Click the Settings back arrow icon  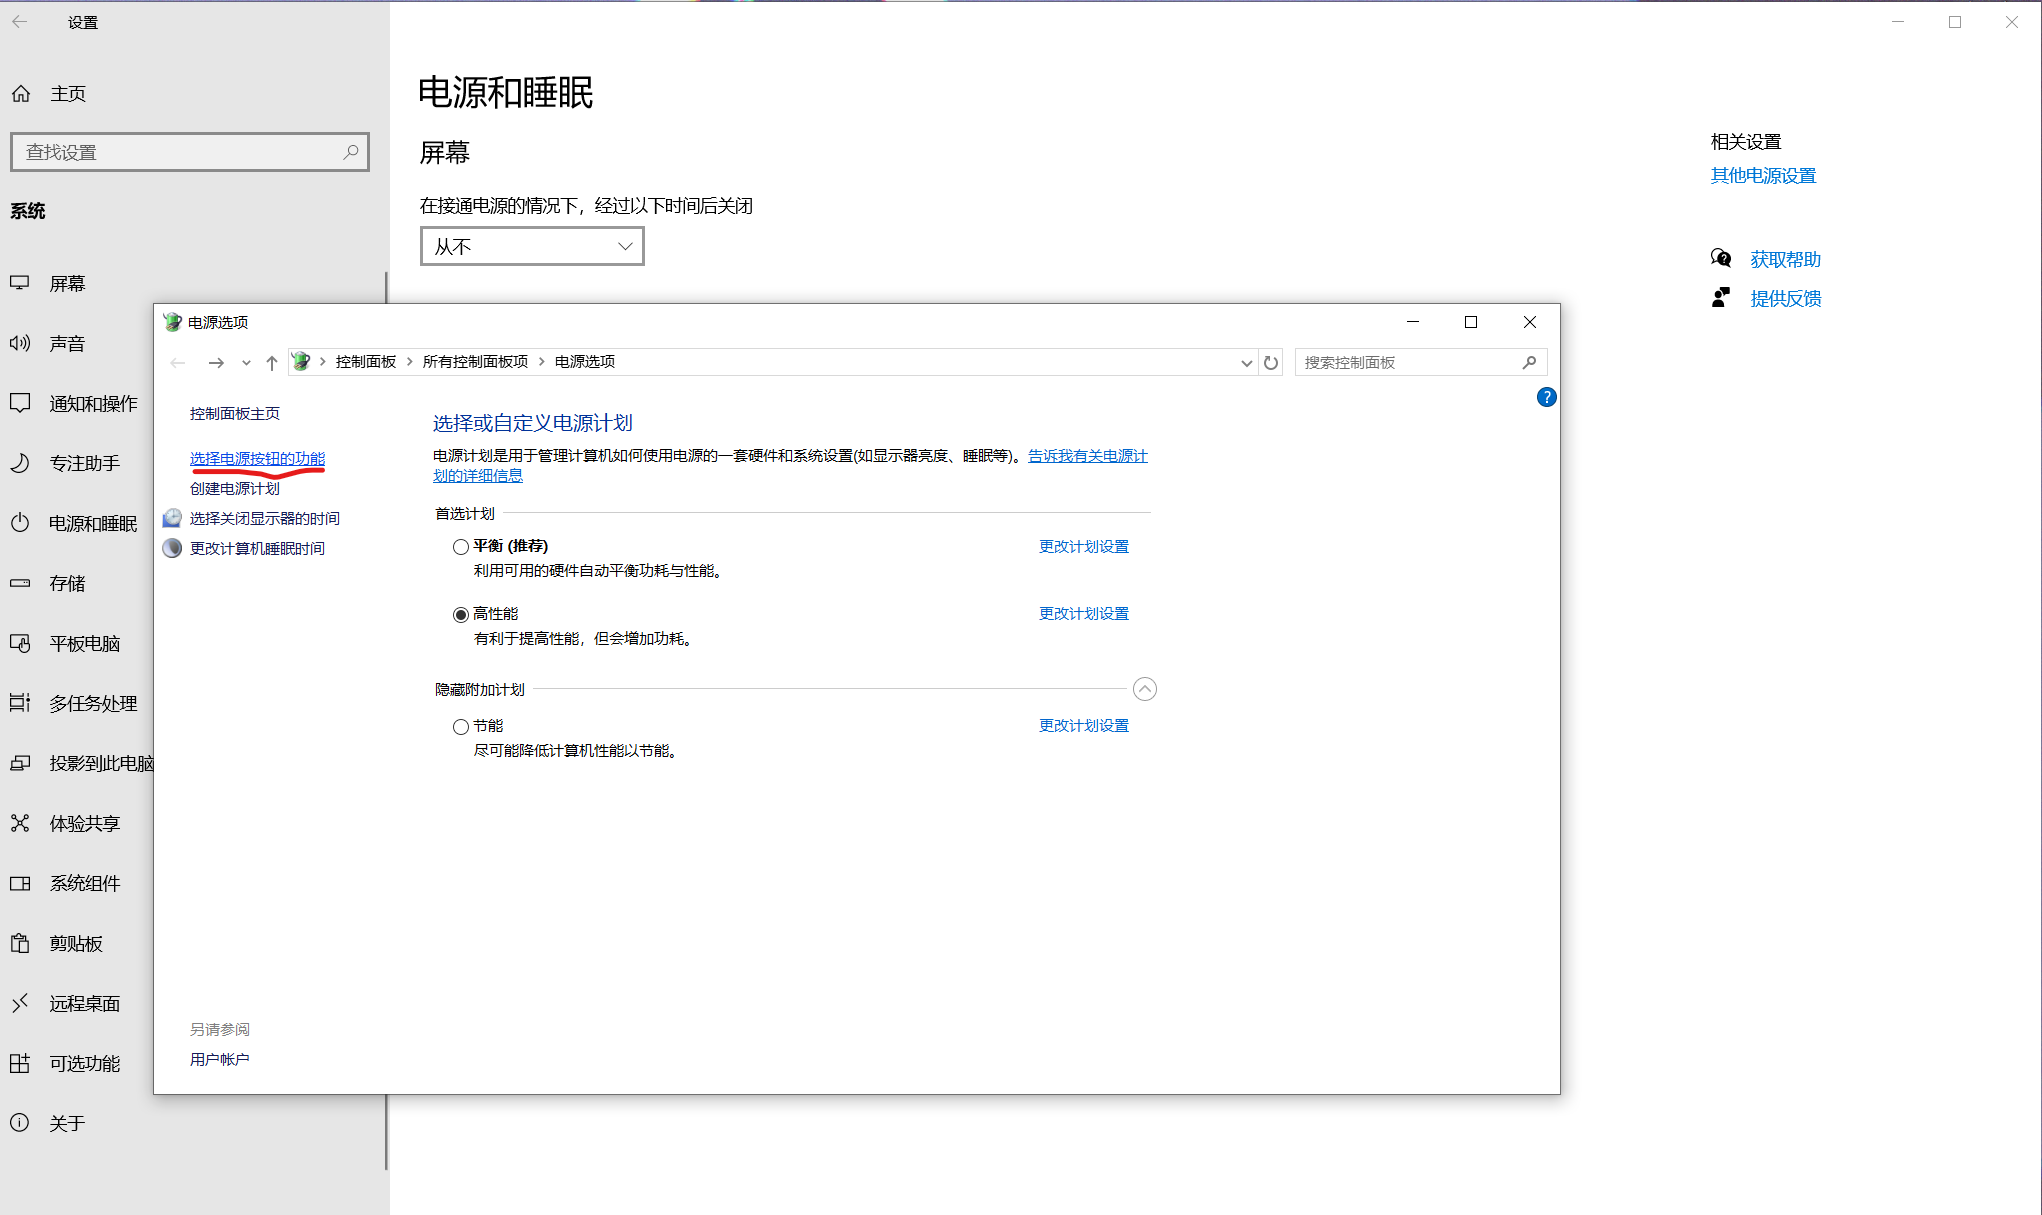click(20, 22)
